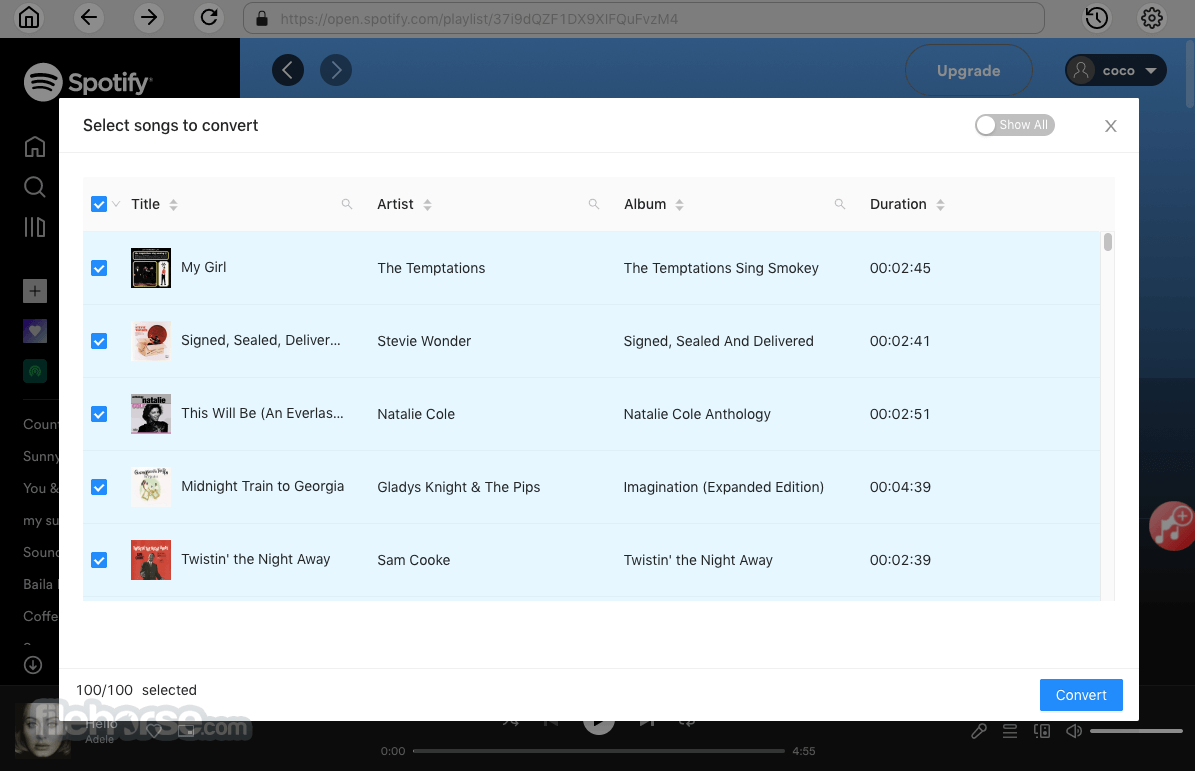Open the browser home icon in top toolbar

coord(29,18)
